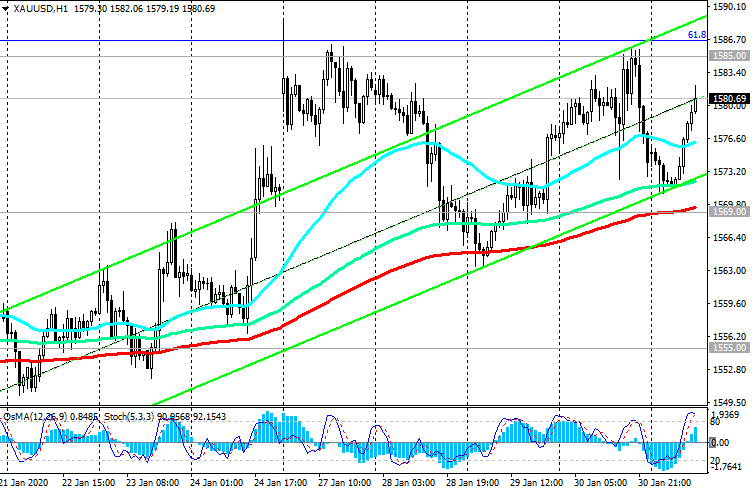The image size is (752, 494).
Task: Click the 1573.20 price scale value
Action: point(729,172)
